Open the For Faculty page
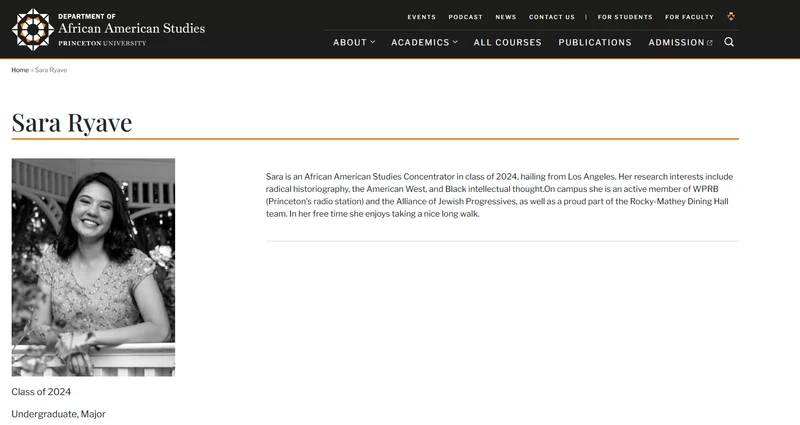The image size is (800, 425). [689, 17]
